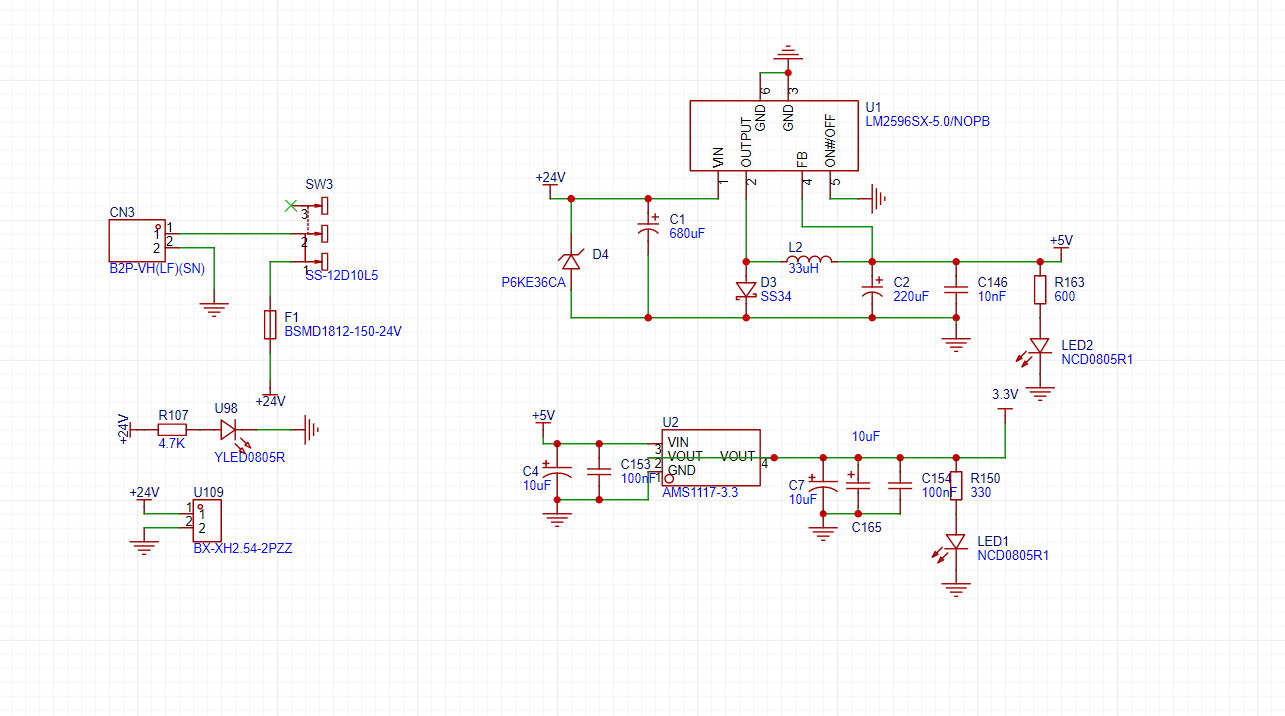Select the C2 220uF capacitor symbol

point(872,290)
